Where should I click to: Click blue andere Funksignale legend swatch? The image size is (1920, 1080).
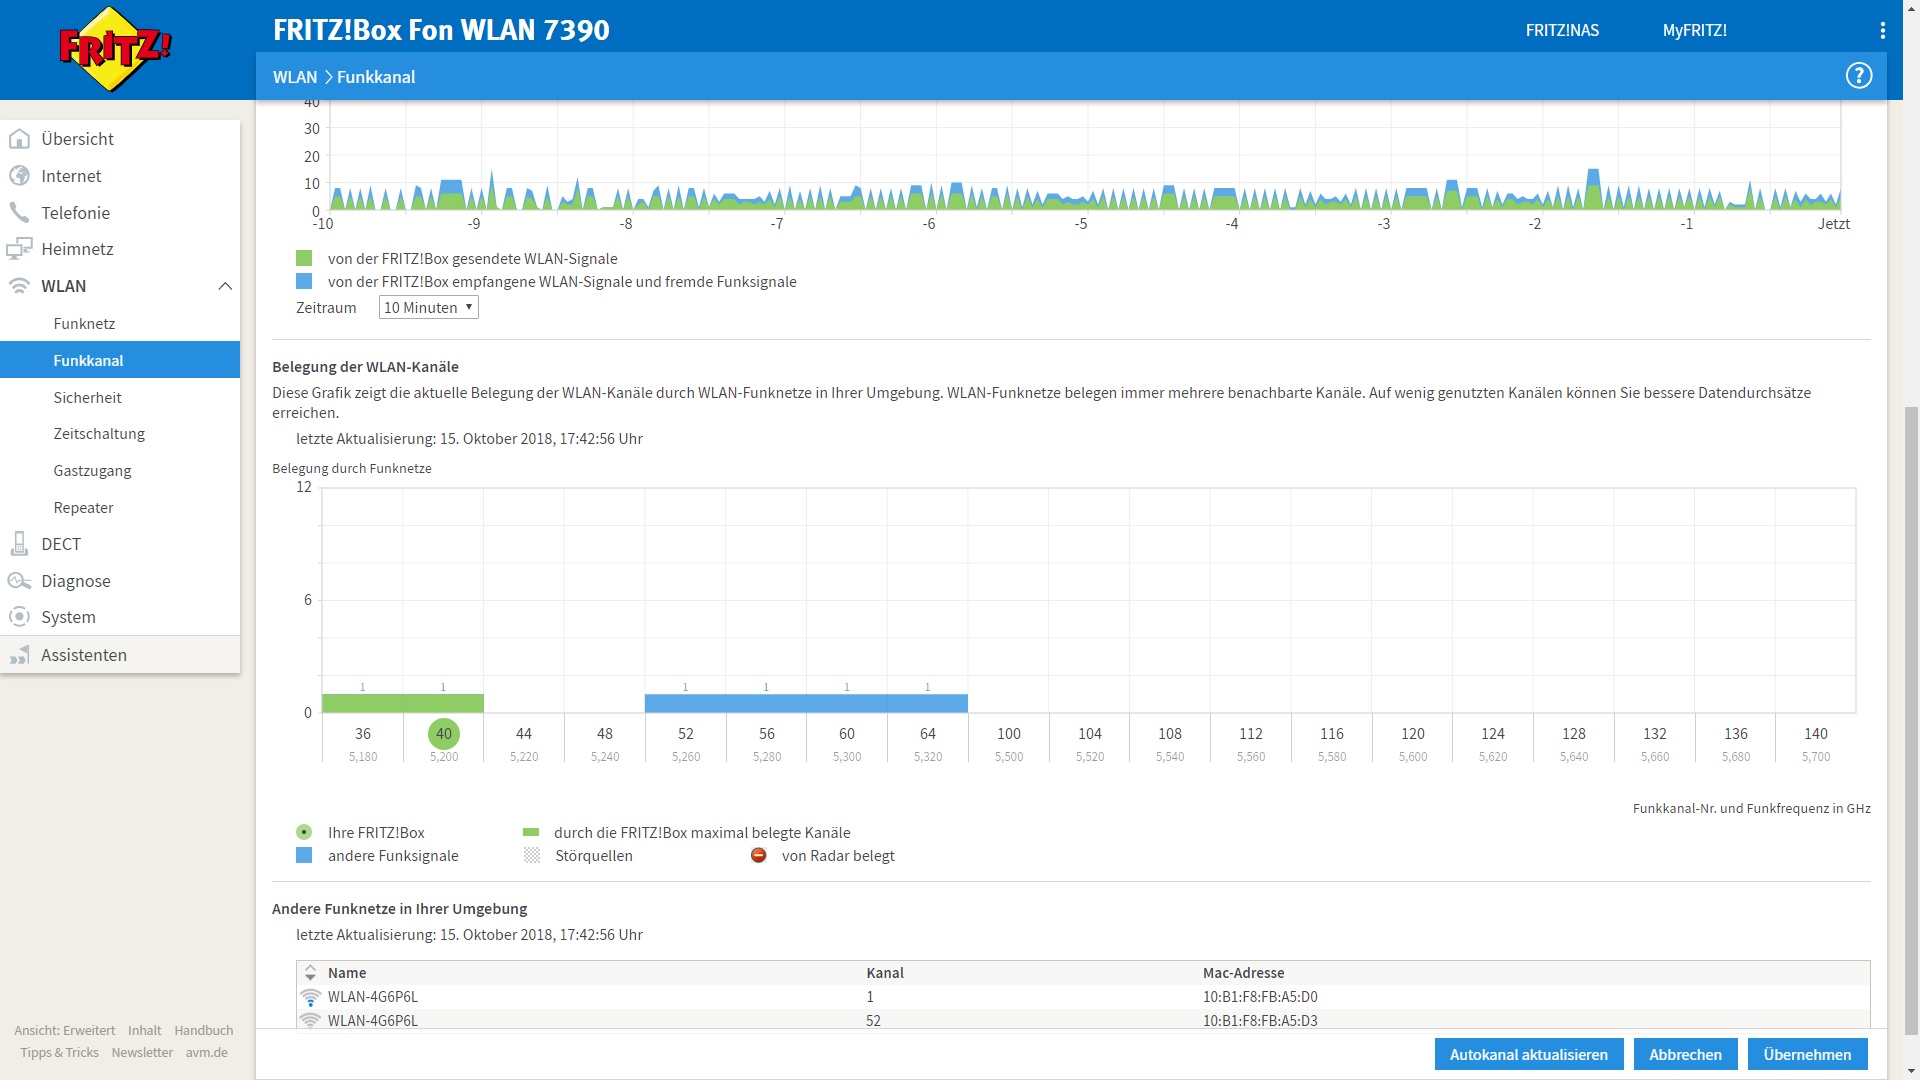pyautogui.click(x=304, y=855)
